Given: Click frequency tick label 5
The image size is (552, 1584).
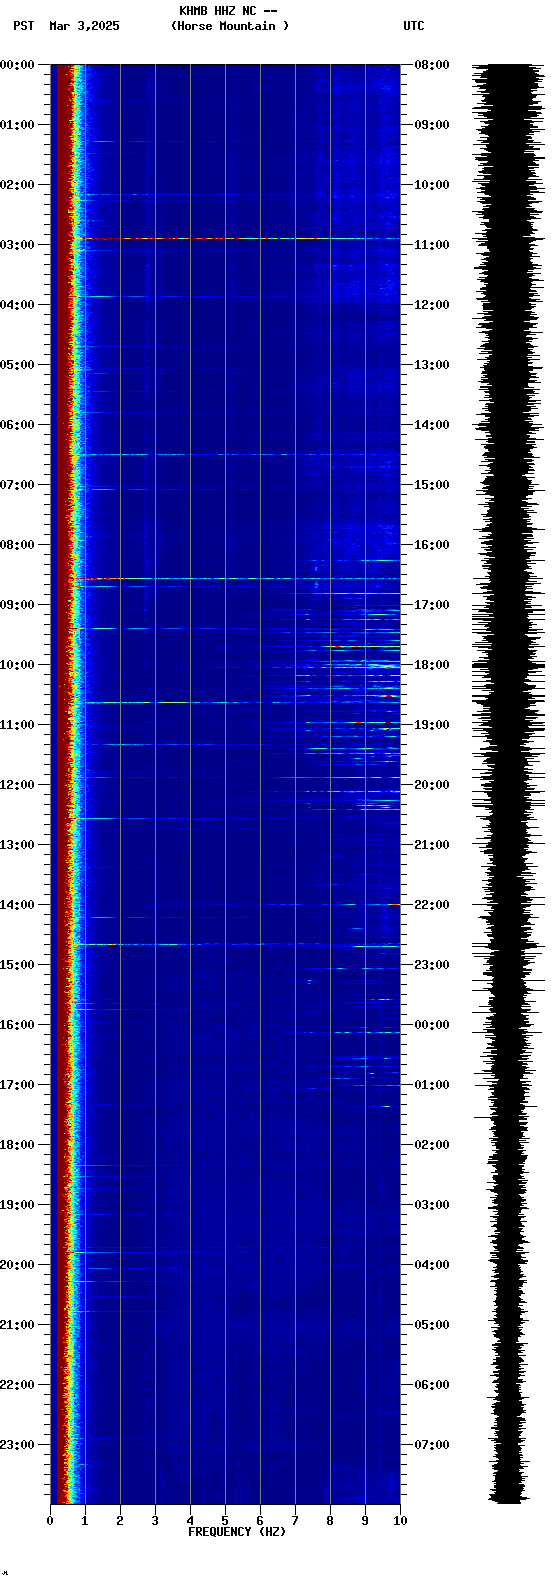Looking at the screenshot, I should tap(225, 1521).
